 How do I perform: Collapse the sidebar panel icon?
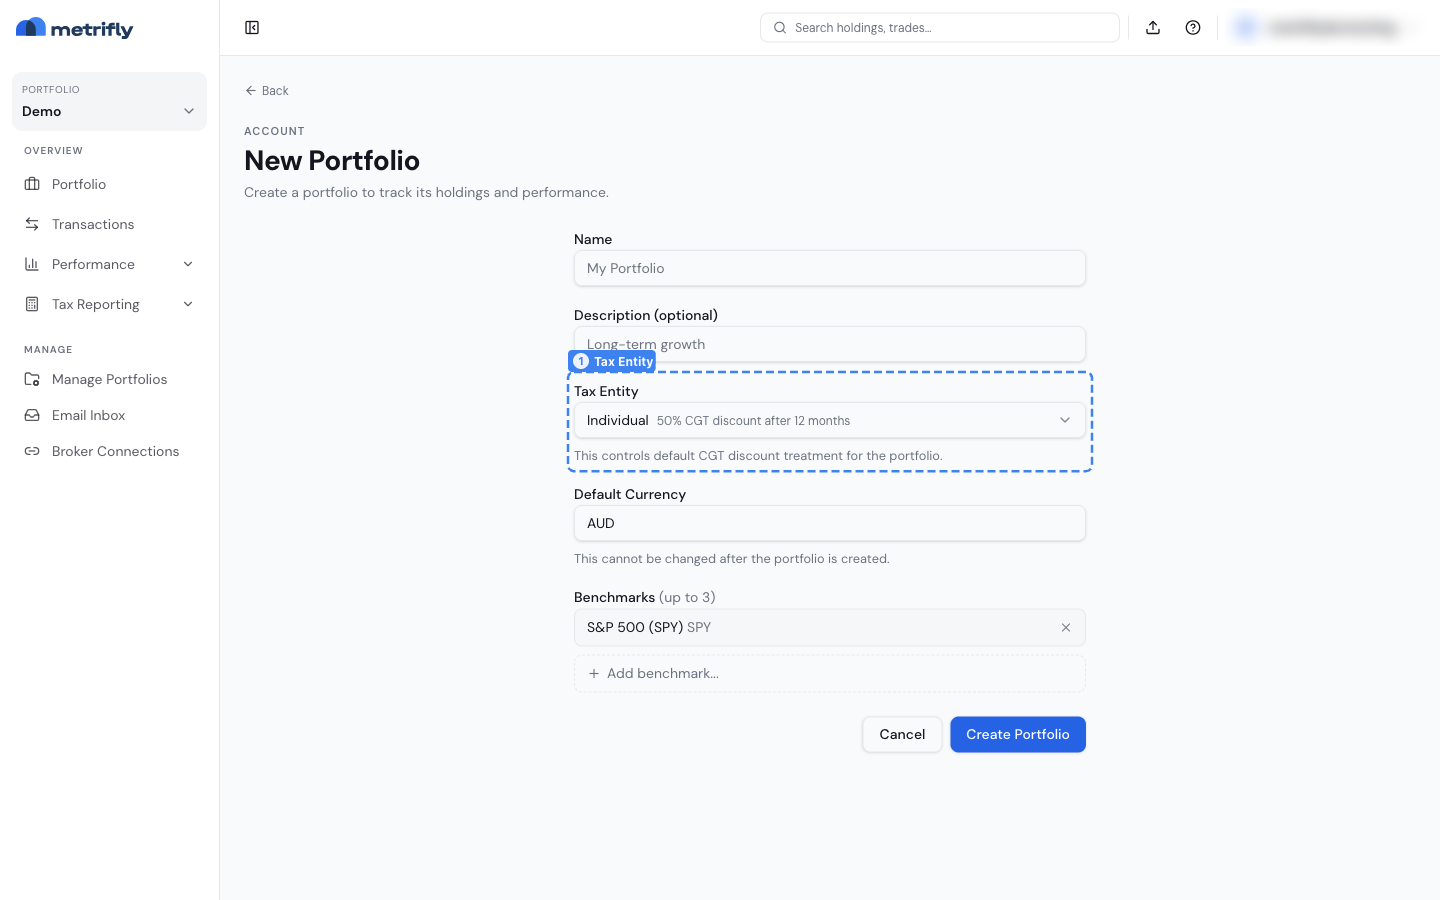point(252,28)
